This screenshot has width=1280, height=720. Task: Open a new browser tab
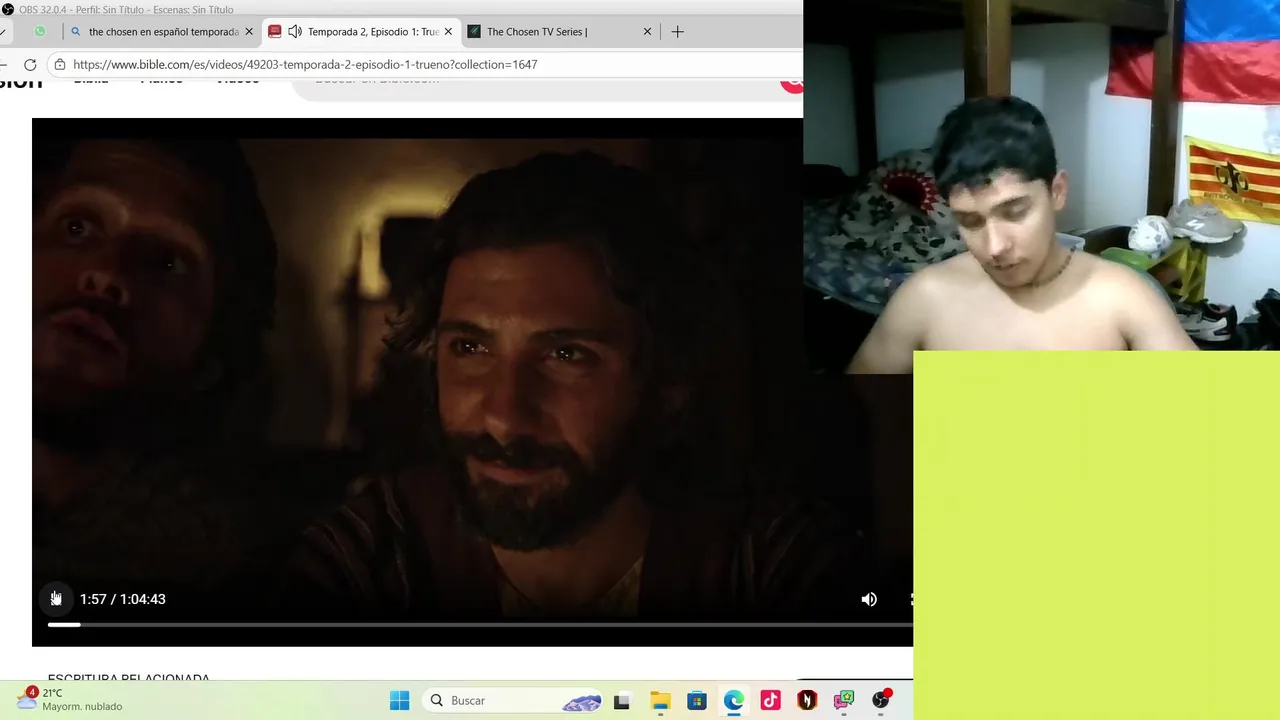[x=677, y=32]
